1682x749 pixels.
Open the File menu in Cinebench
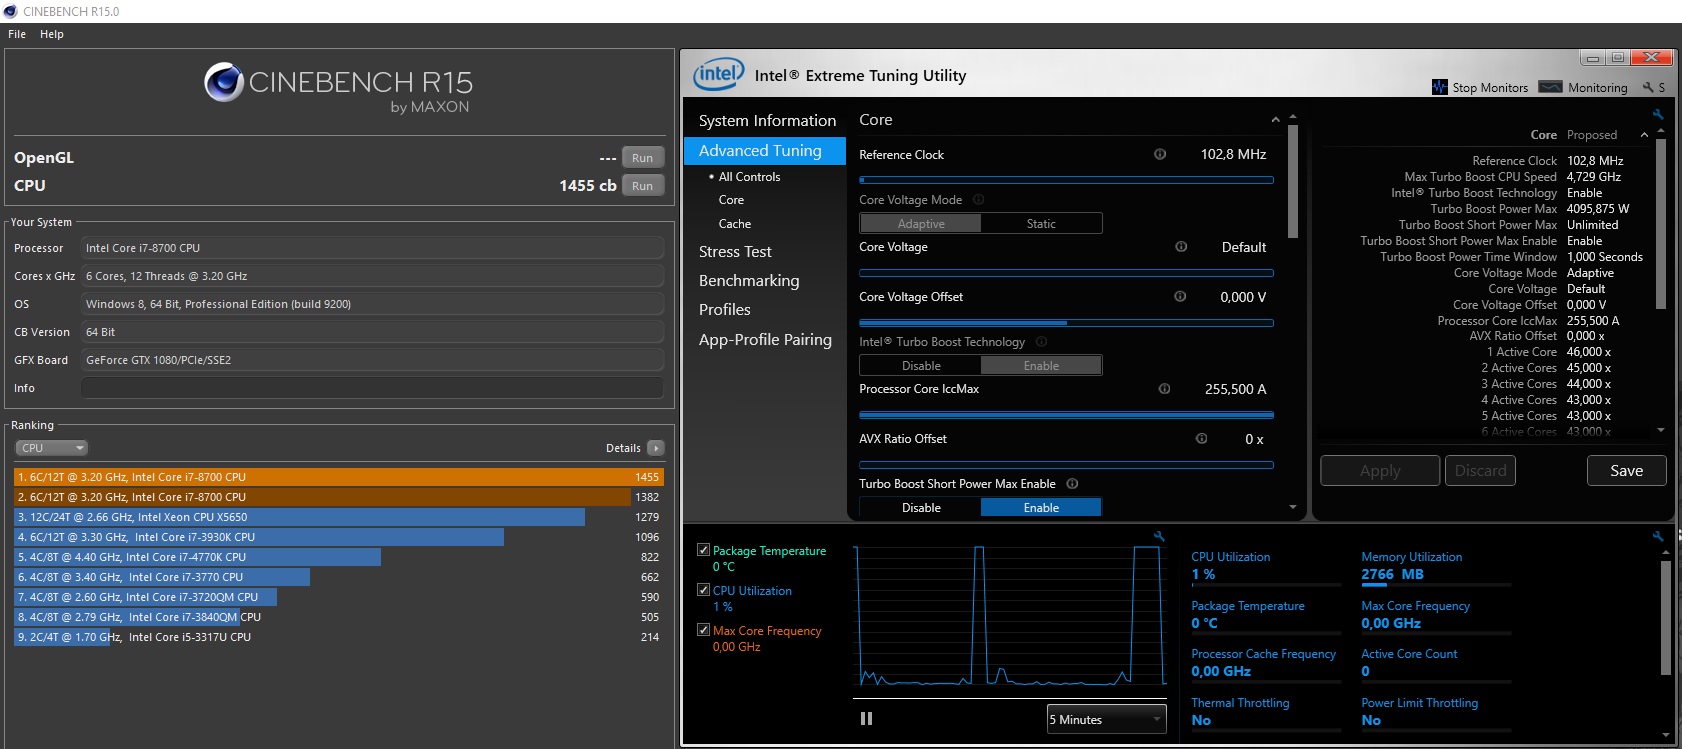(x=17, y=34)
